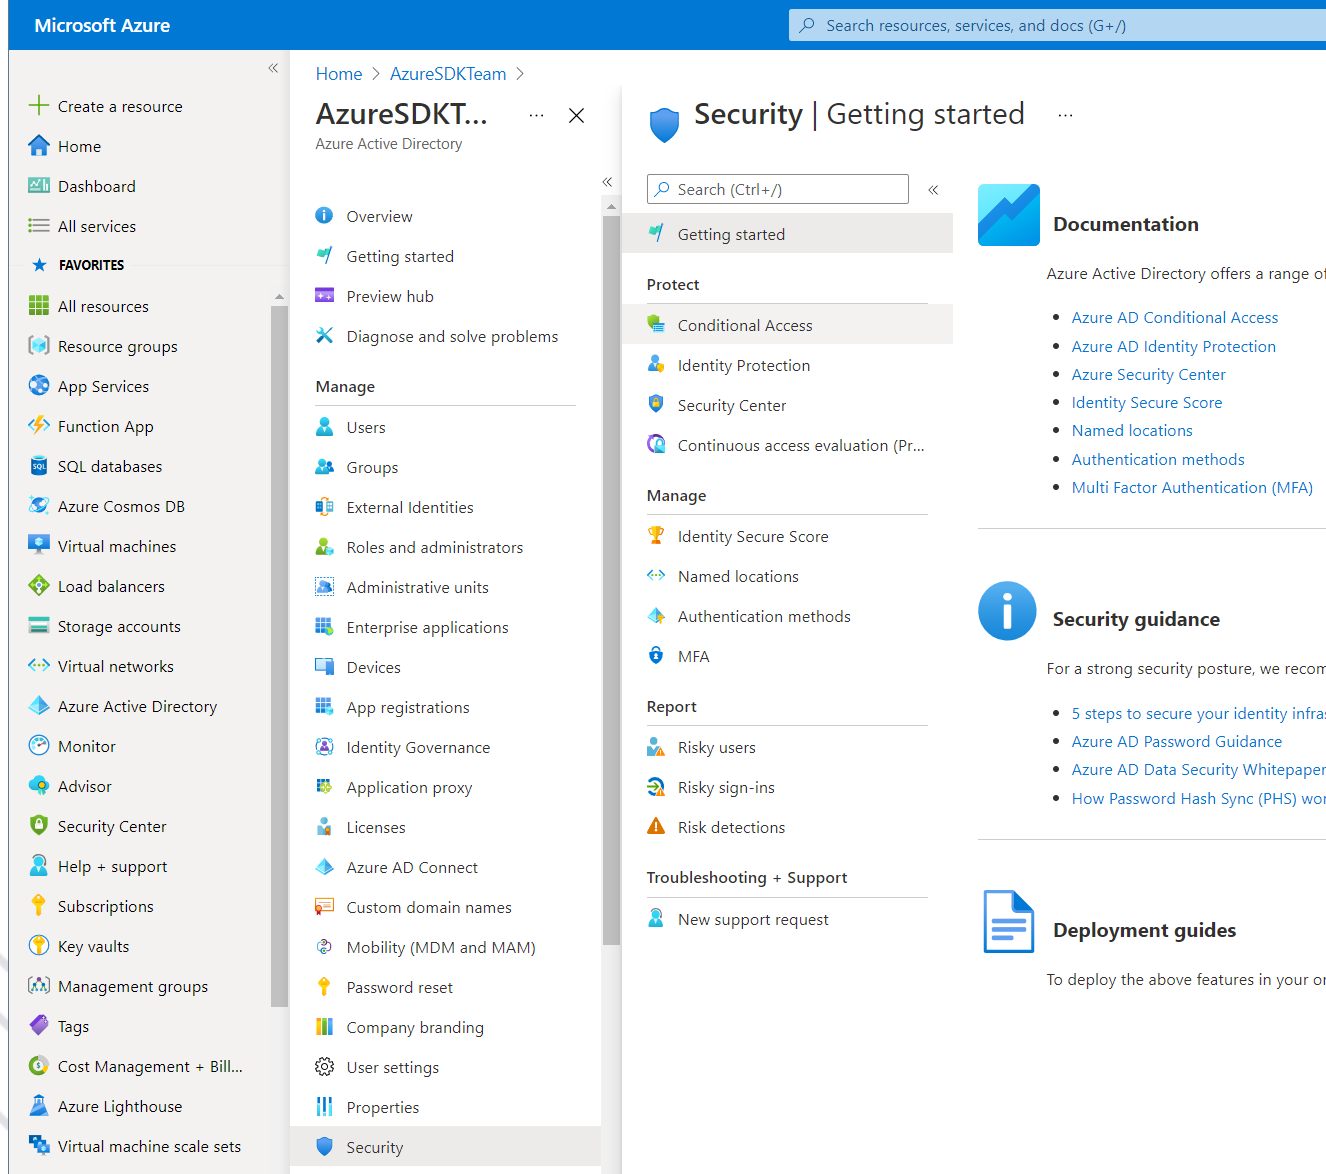Viewport: 1326px width, 1174px height.
Task: Create a New support request
Action: click(x=753, y=919)
